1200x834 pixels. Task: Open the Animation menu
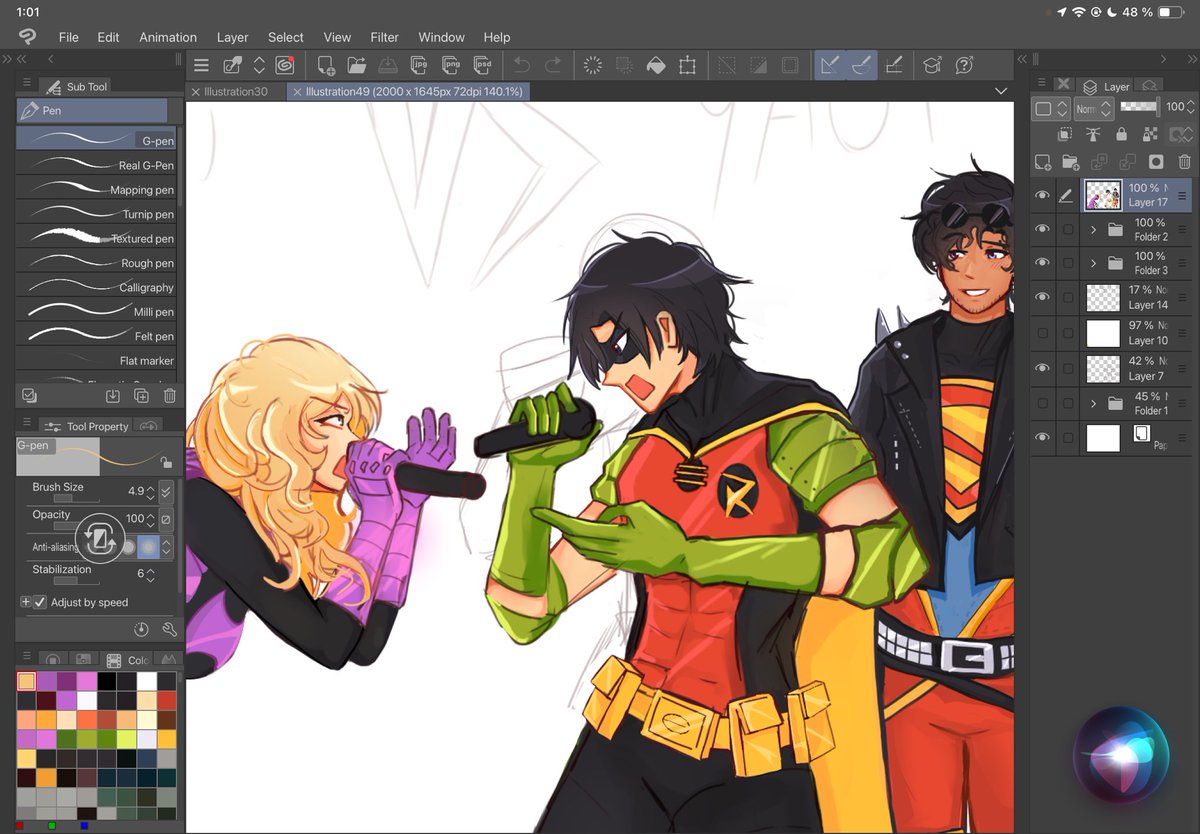[167, 37]
